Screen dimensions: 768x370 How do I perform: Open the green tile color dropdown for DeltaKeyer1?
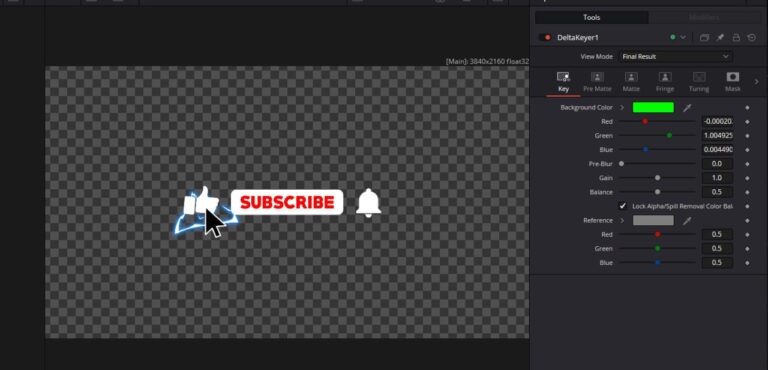click(x=678, y=38)
